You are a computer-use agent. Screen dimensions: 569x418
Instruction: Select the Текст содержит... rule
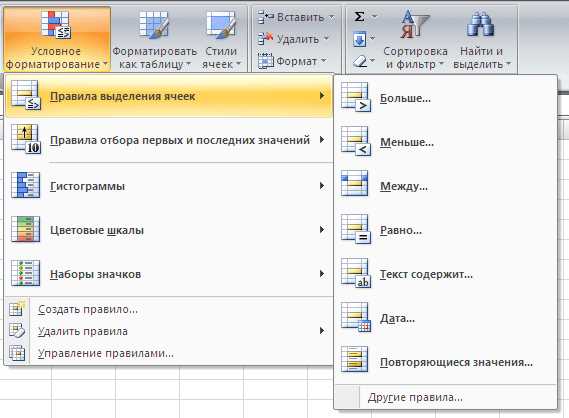pyautogui.click(x=446, y=274)
